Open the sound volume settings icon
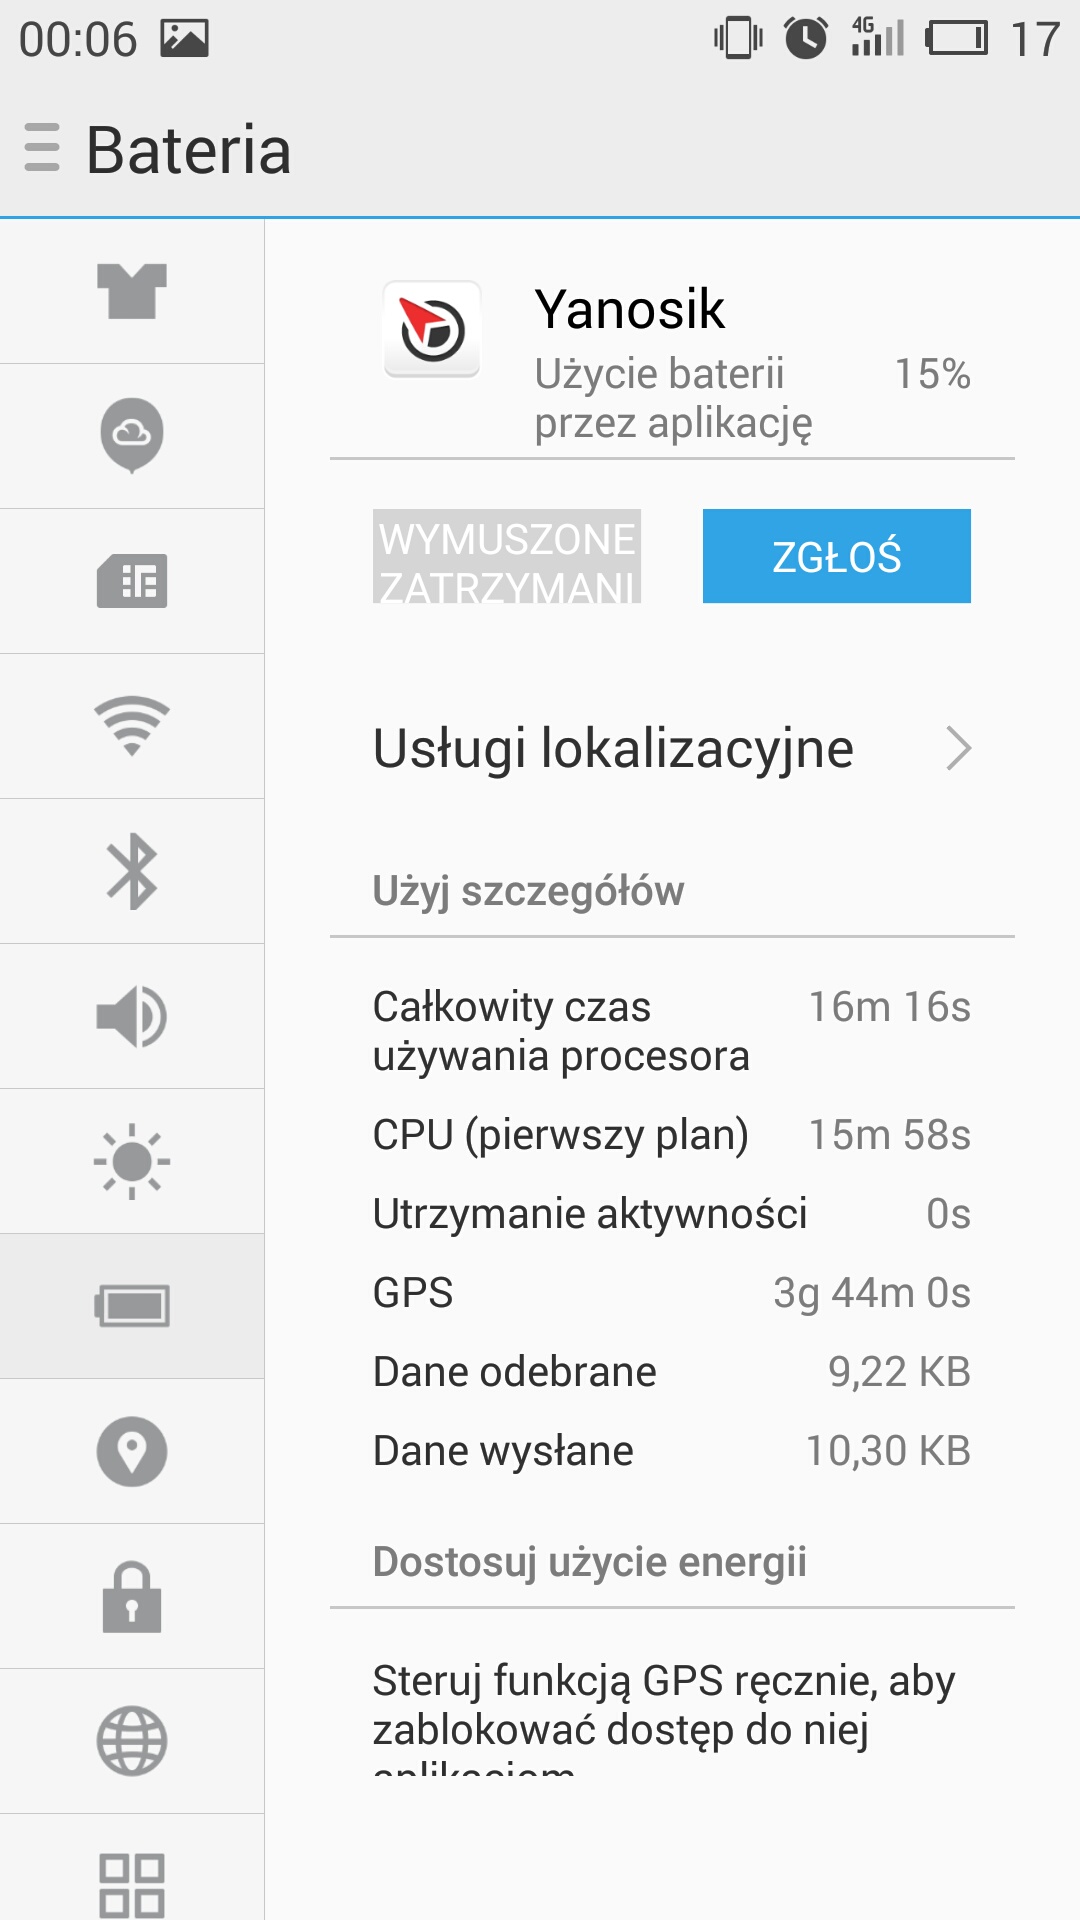The image size is (1080, 1920). (132, 1016)
